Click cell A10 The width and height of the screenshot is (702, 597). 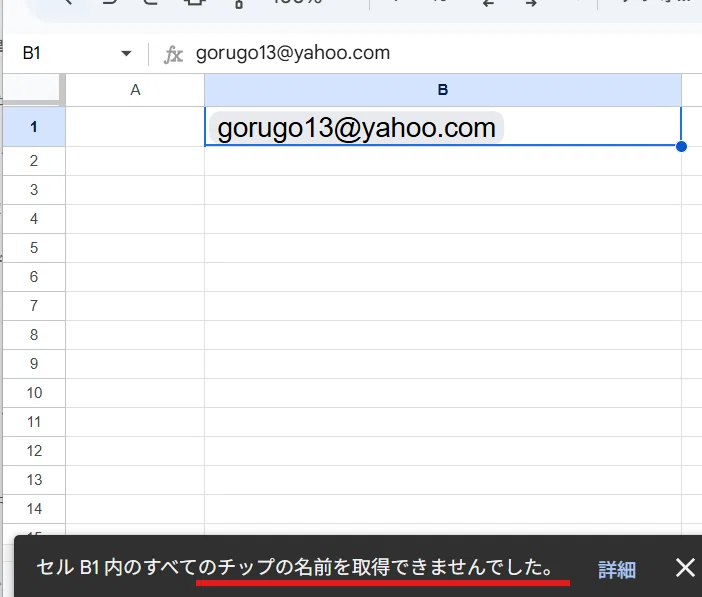[x=135, y=393]
